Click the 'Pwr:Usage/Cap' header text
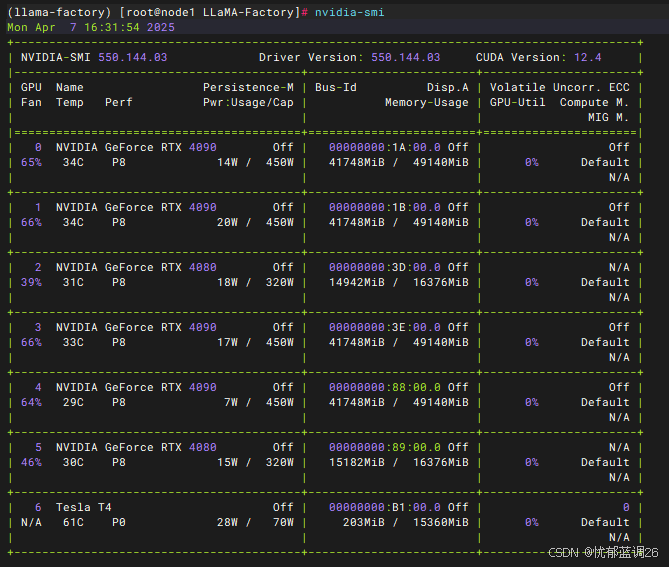This screenshot has height=567, width=669. 248,102
